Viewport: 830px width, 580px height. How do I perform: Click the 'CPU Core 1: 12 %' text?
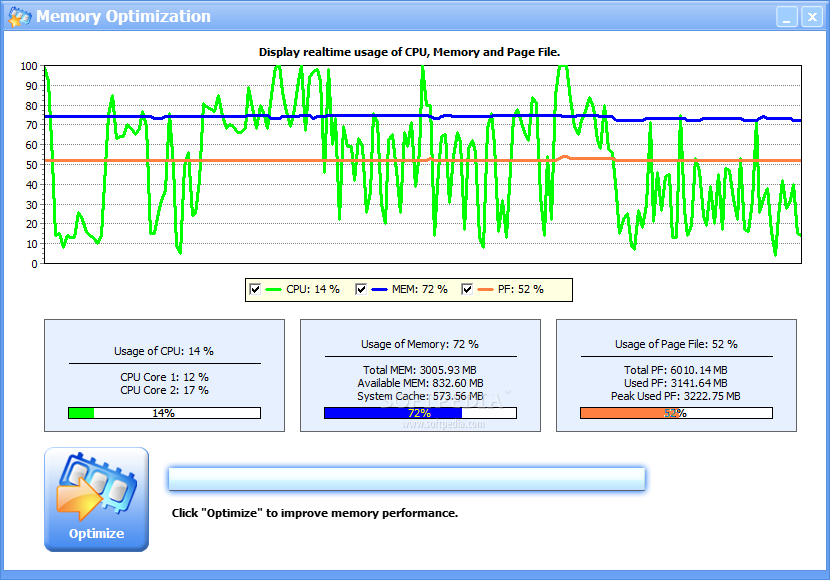pyautogui.click(x=164, y=377)
